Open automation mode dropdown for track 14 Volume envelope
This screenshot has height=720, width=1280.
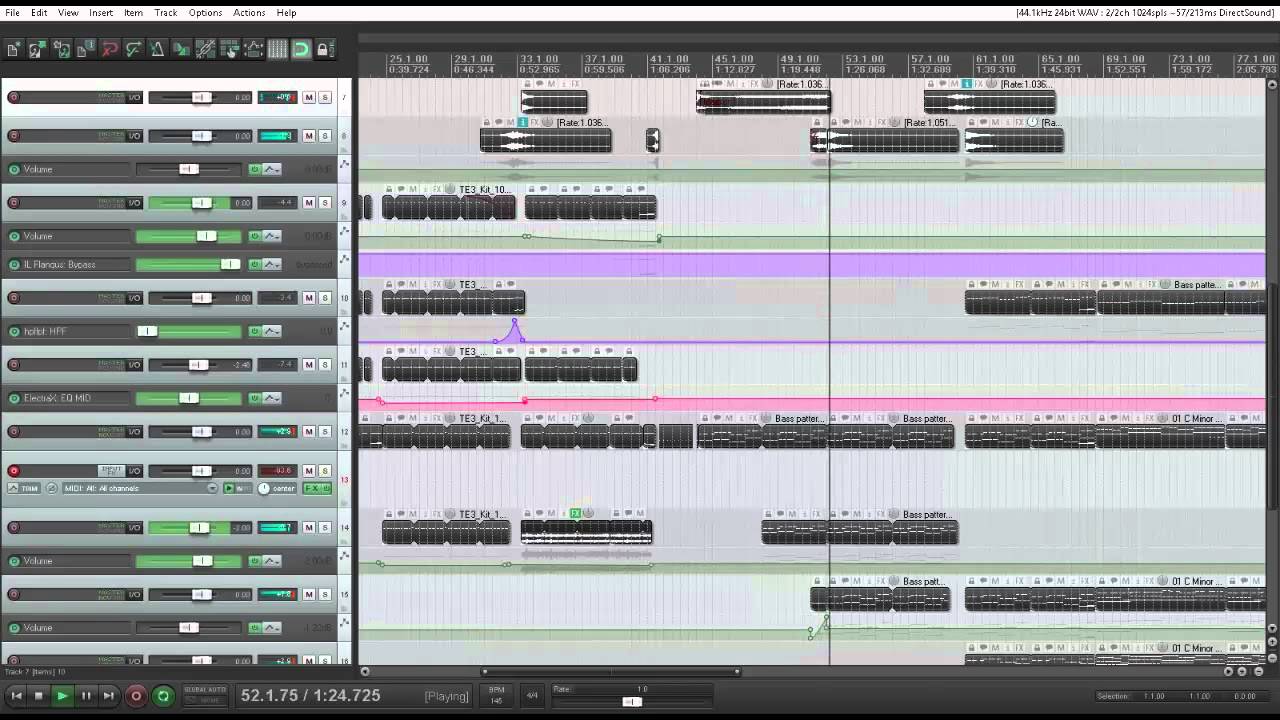[x=271, y=561]
